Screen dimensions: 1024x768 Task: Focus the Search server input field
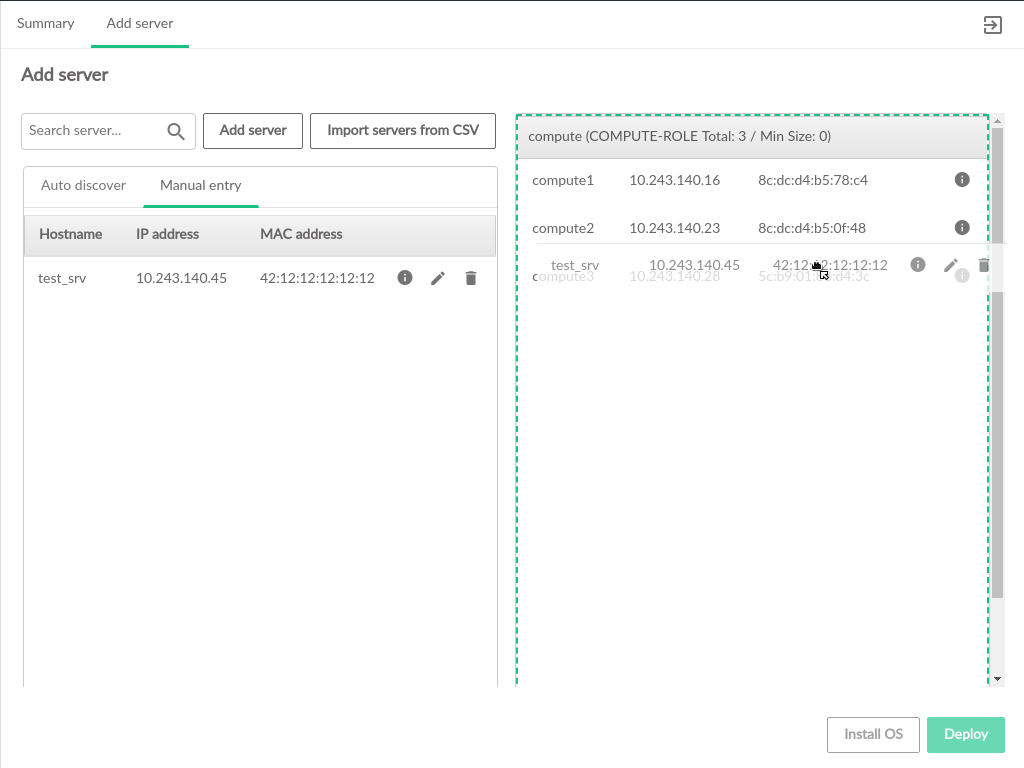click(90, 131)
